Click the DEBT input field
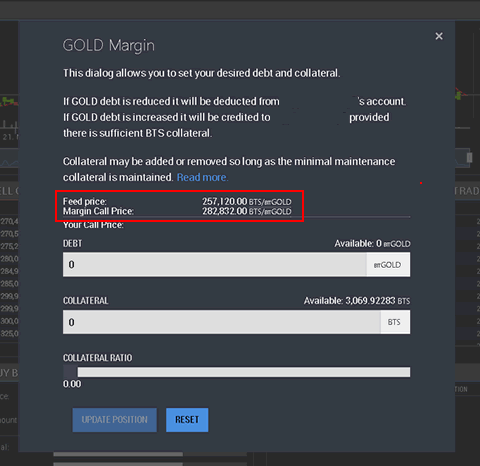480x466 pixels. pyautogui.click(x=215, y=265)
